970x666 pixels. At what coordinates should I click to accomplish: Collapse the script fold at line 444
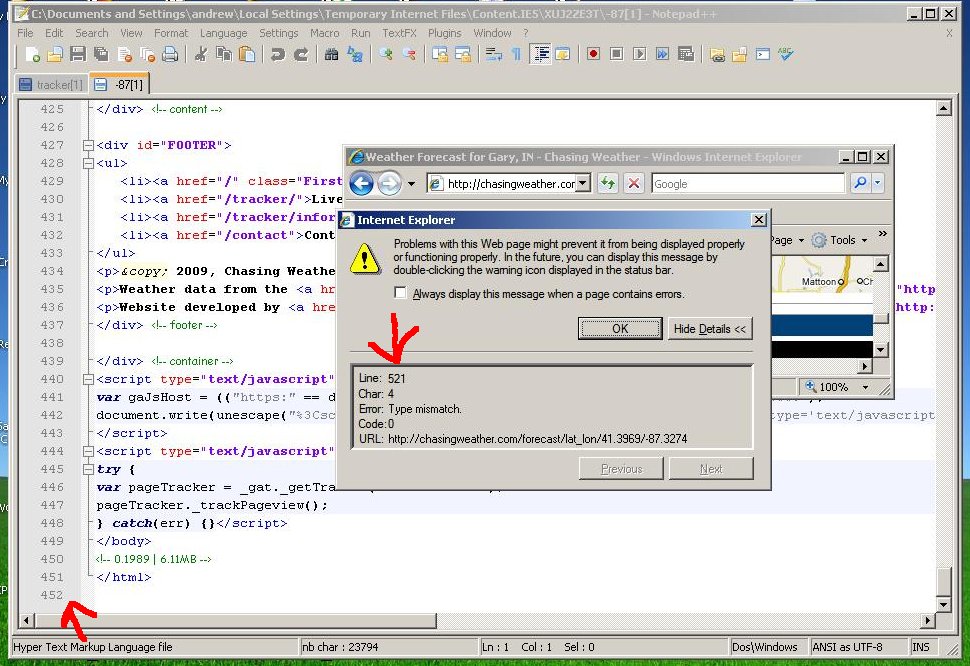pyautogui.click(x=88, y=451)
